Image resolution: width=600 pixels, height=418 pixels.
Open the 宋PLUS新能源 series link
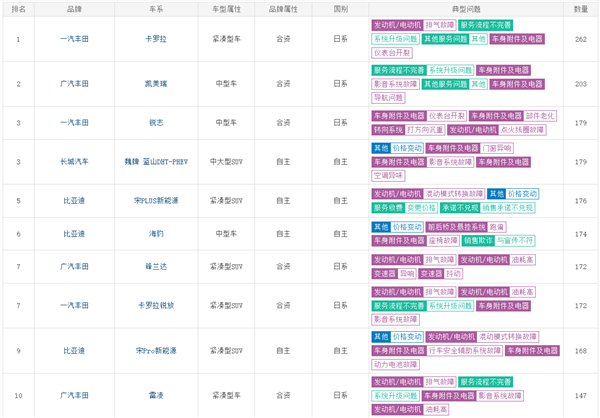pos(156,201)
